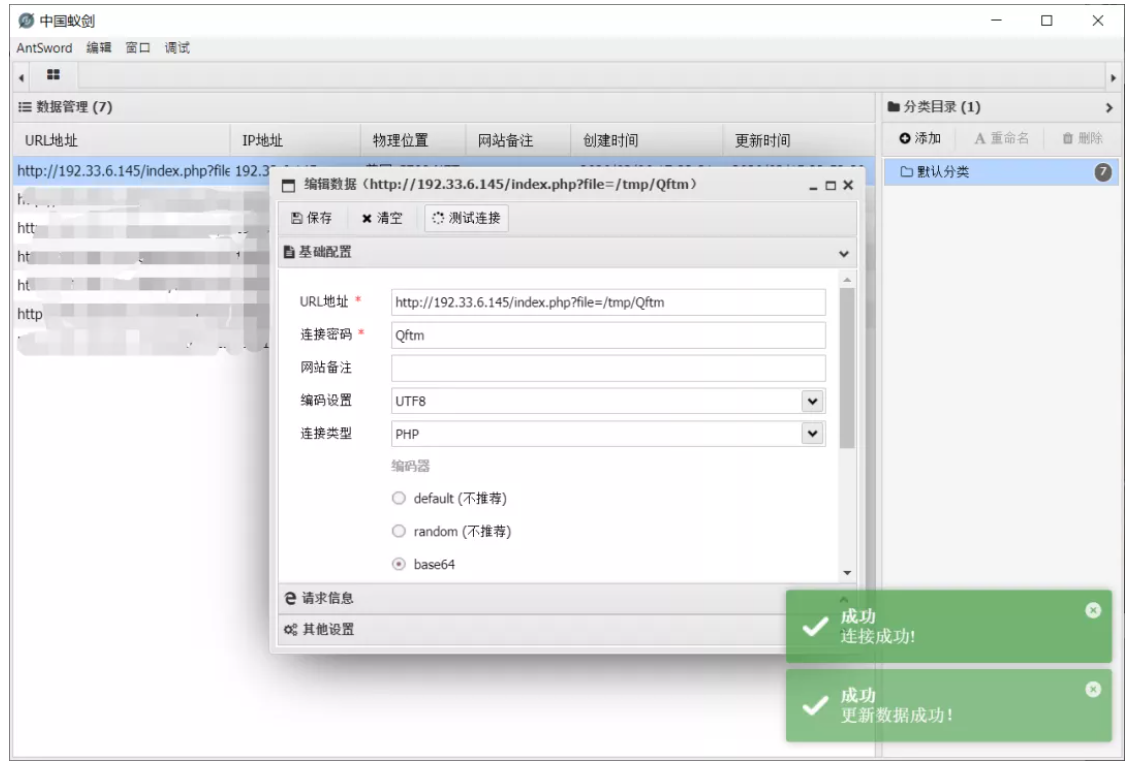
Task: Click the 删除 delete button
Action: point(1082,138)
